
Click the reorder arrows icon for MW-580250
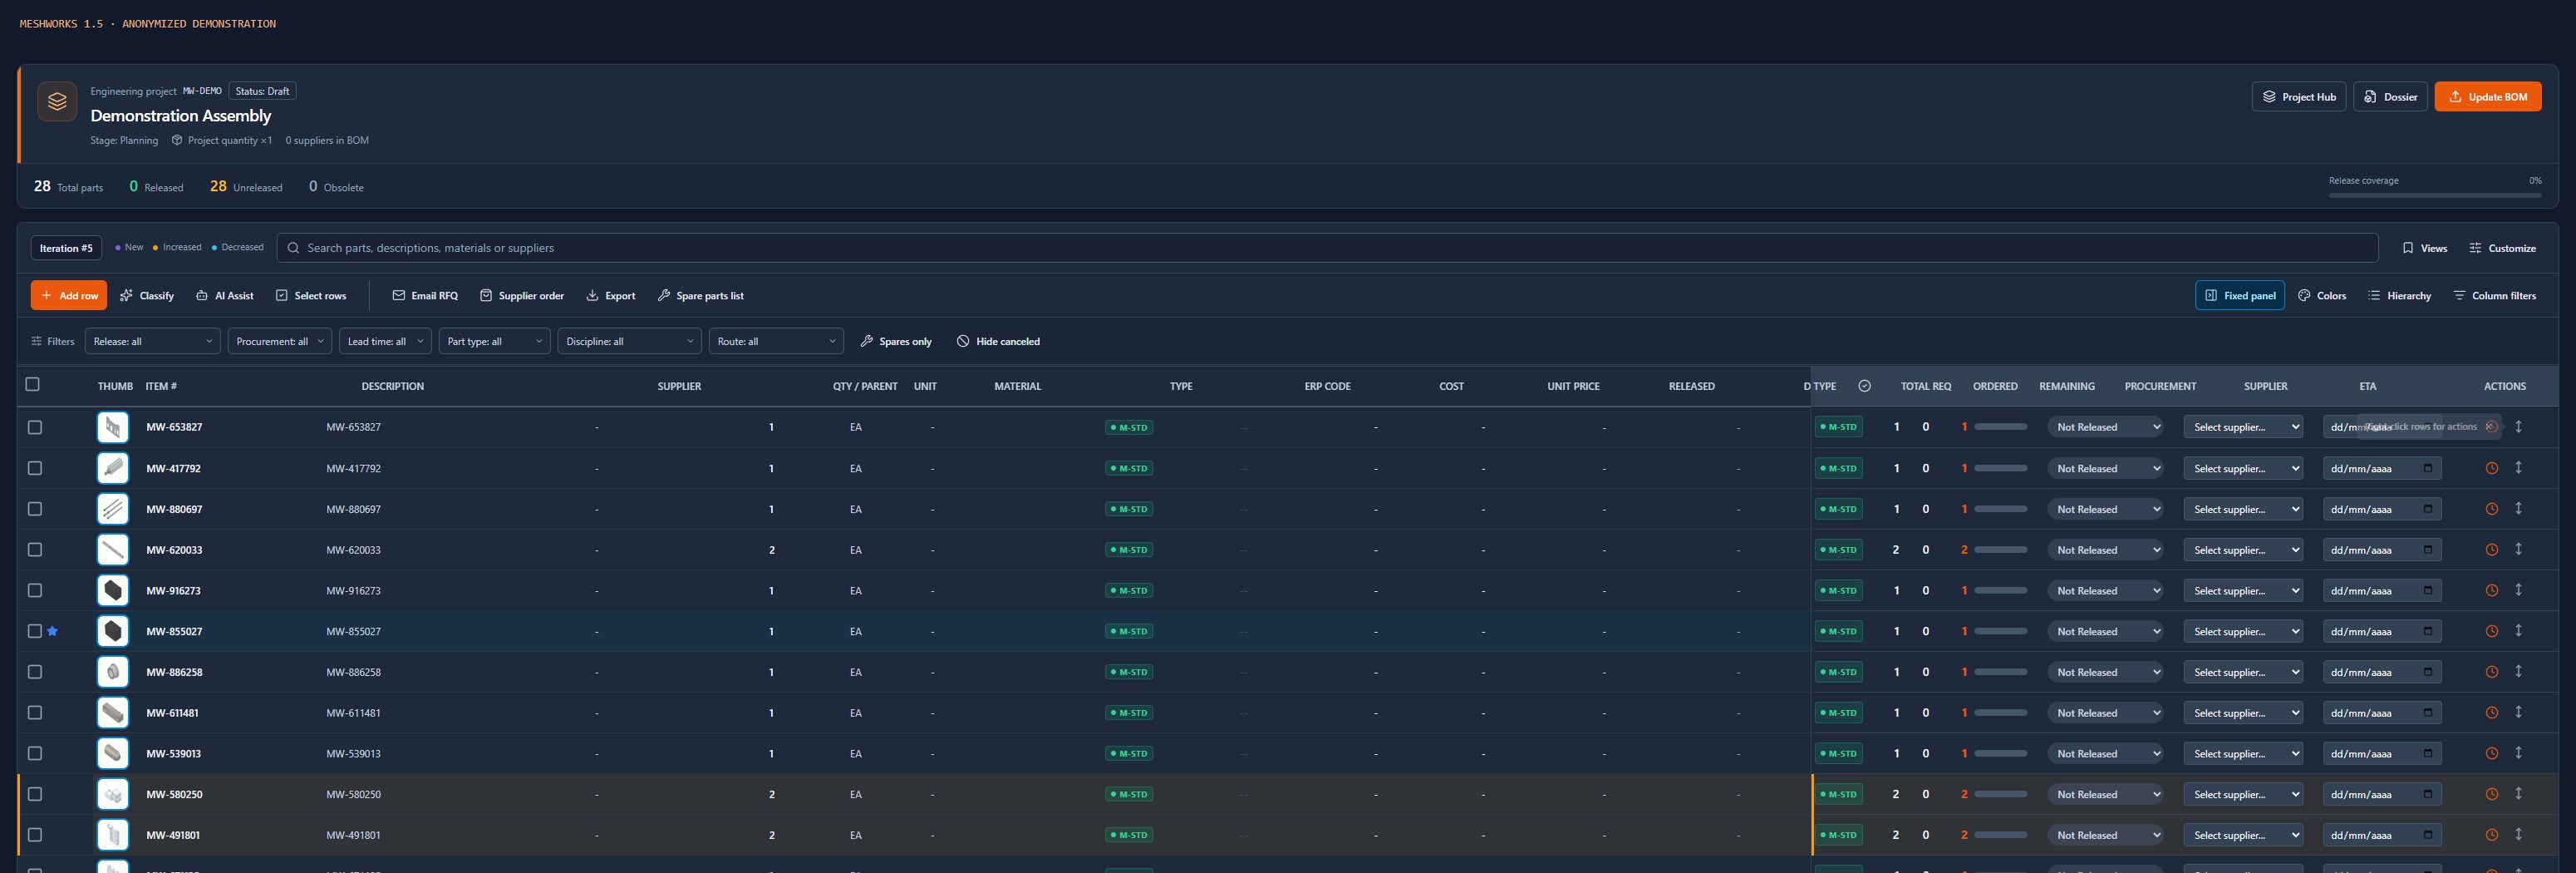tap(2518, 793)
